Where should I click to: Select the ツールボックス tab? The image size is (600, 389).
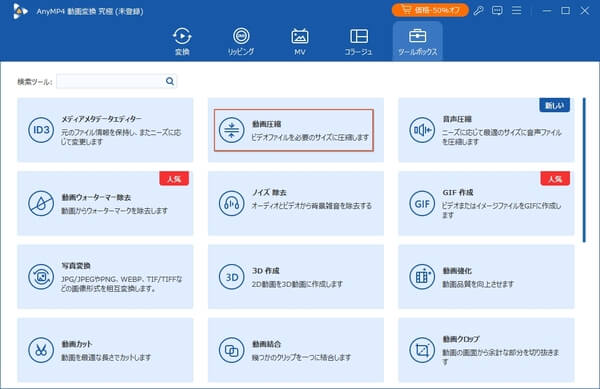pos(417,41)
